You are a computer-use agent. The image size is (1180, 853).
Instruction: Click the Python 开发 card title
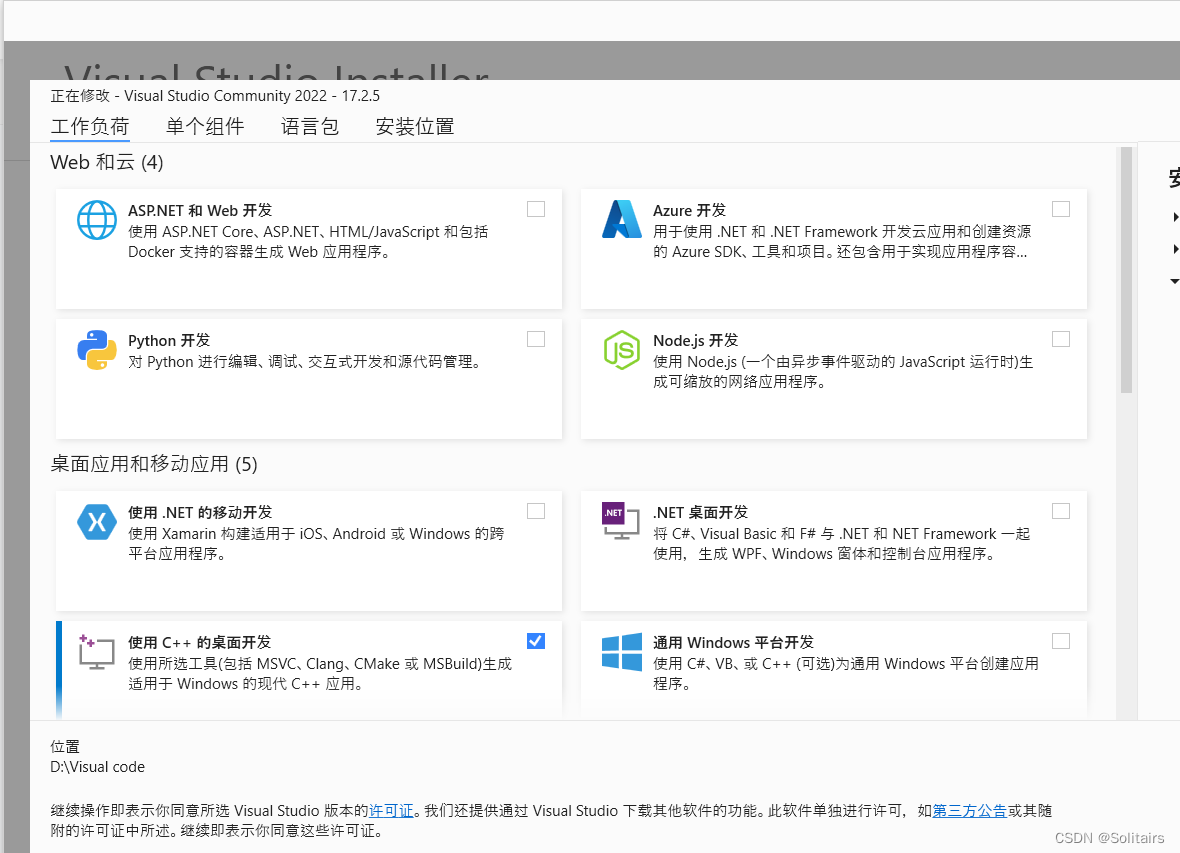[169, 341]
